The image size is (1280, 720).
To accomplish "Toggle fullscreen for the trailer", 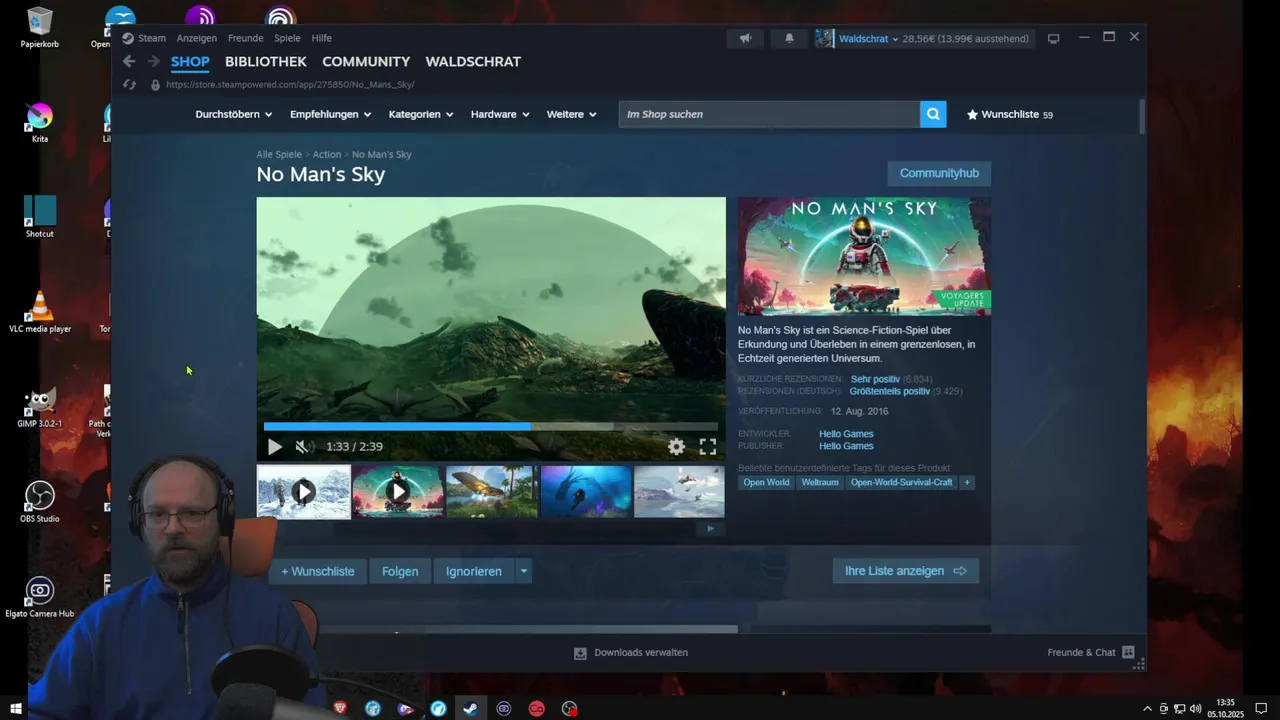I will click(708, 447).
